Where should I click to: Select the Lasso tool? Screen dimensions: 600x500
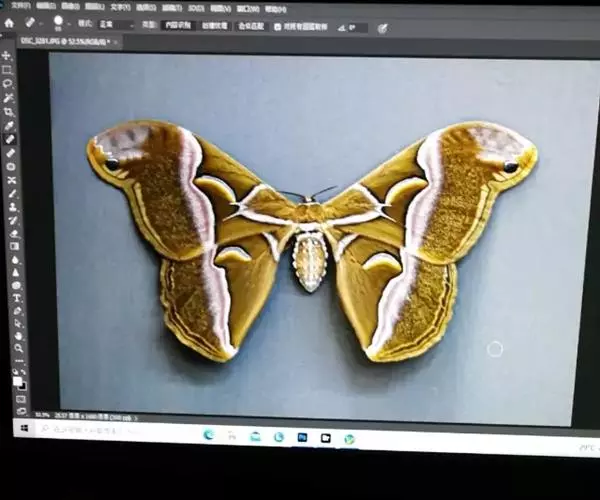coord(8,84)
